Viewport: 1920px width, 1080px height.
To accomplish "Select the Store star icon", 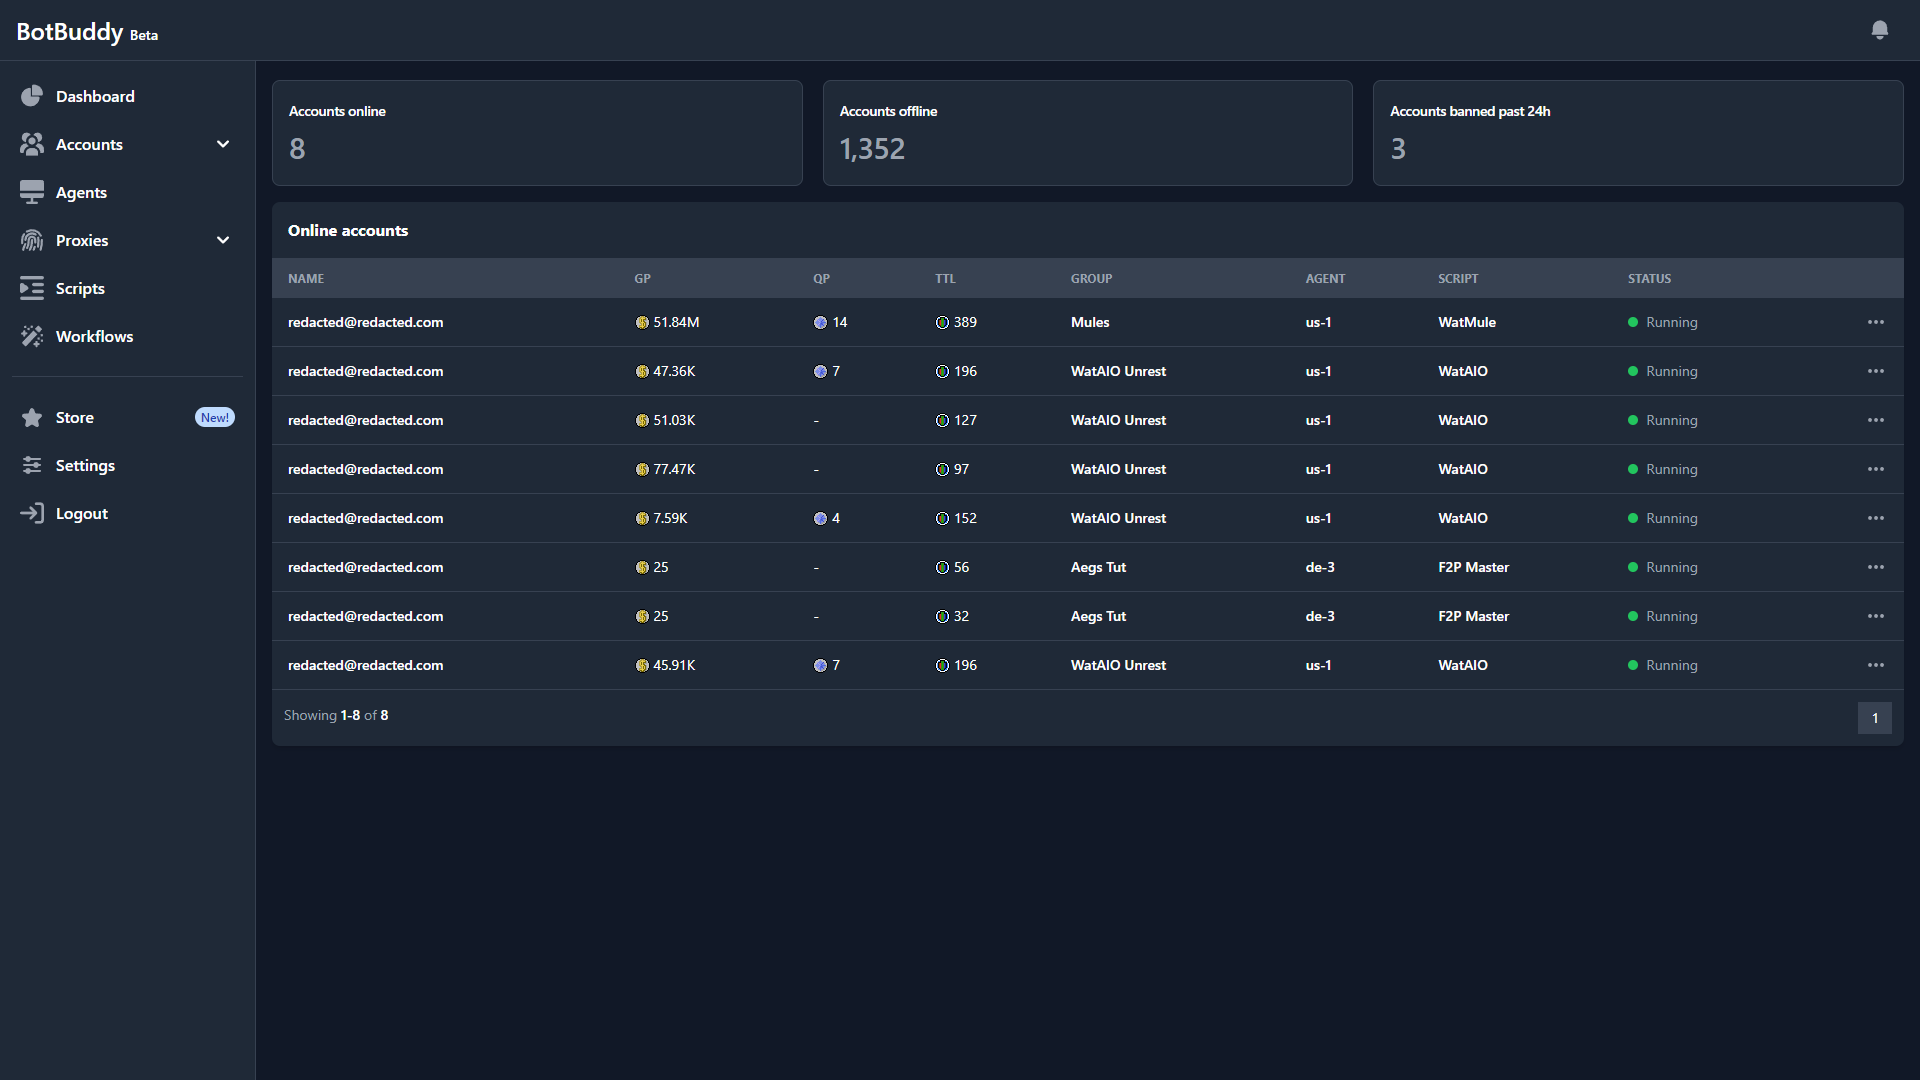I will (32, 417).
